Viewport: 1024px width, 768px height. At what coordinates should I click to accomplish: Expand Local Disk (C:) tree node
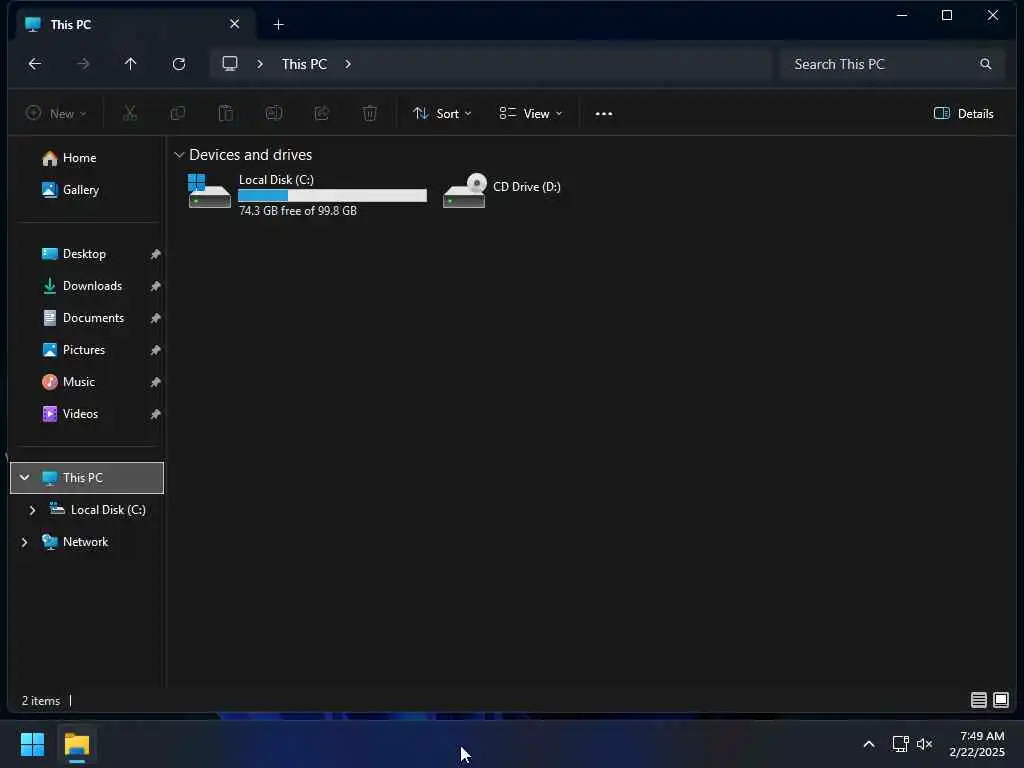(32, 510)
